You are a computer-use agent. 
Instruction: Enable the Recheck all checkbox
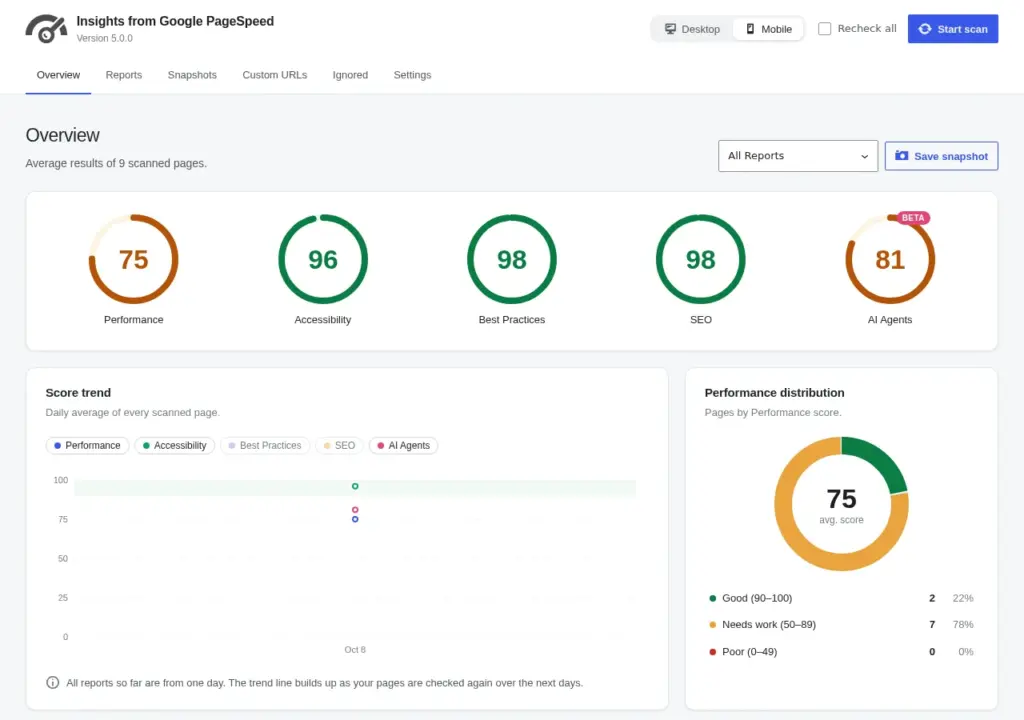click(824, 29)
